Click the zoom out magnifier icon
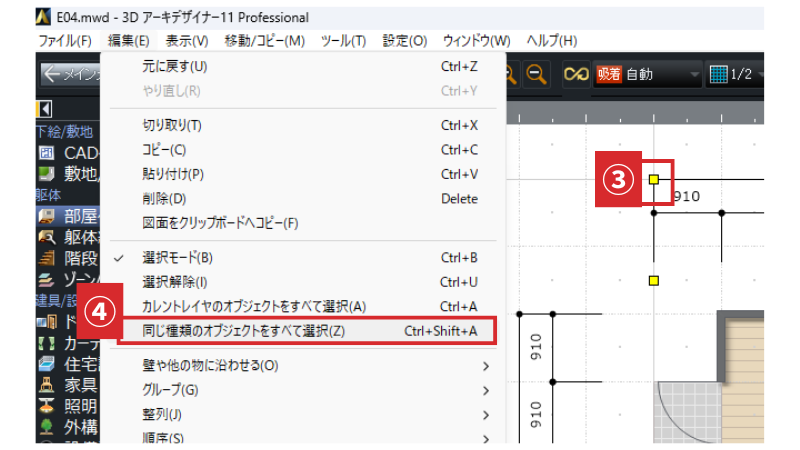Screen dimensions: 800x450 (x=536, y=74)
